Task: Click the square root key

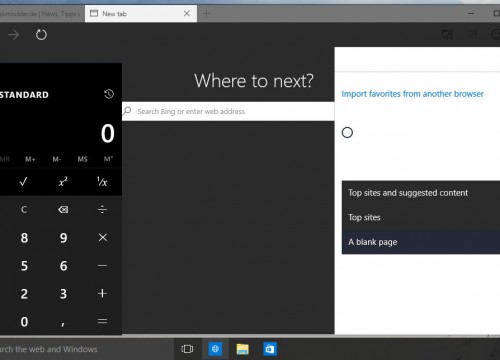Action: 23,182
